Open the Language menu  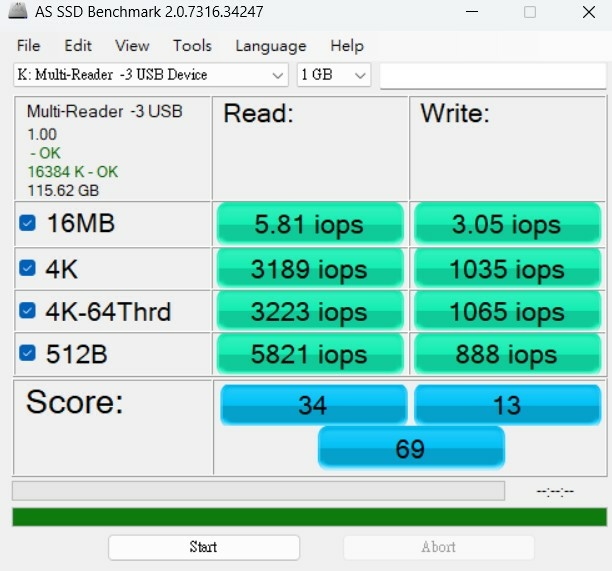271,46
